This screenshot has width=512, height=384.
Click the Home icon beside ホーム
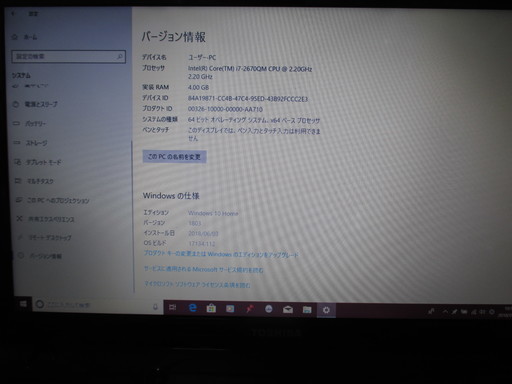15,37
